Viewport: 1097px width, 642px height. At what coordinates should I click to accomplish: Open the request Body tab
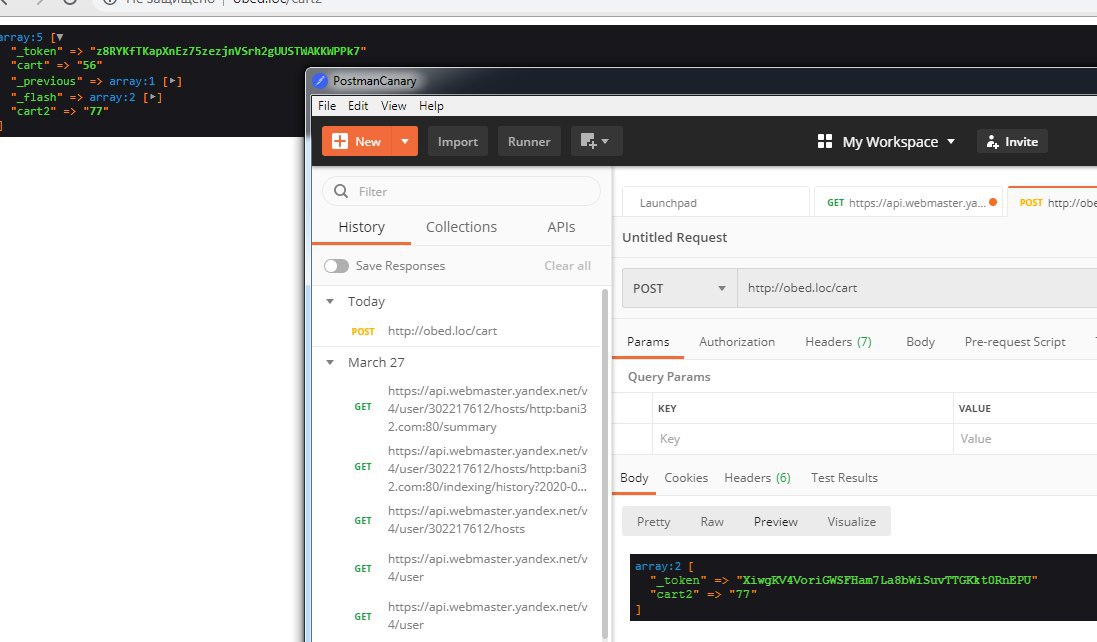pyautogui.click(x=920, y=342)
